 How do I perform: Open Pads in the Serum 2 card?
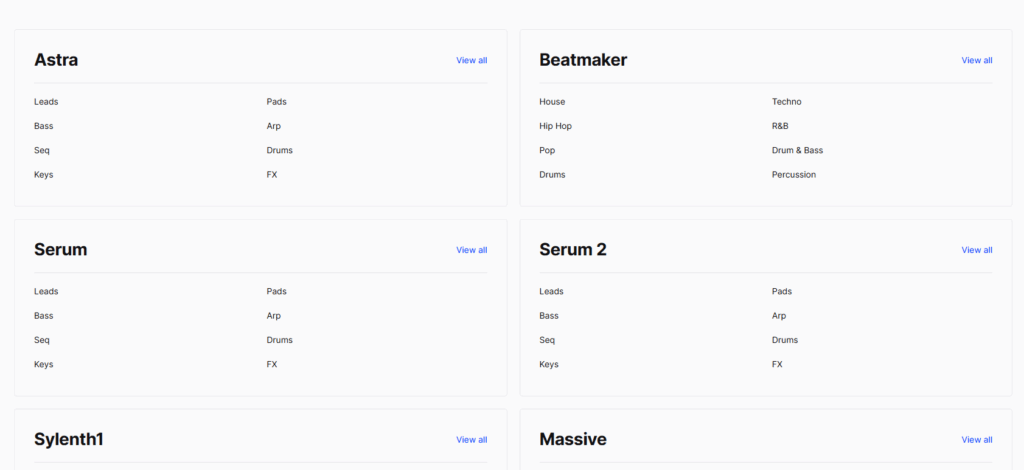(x=782, y=292)
